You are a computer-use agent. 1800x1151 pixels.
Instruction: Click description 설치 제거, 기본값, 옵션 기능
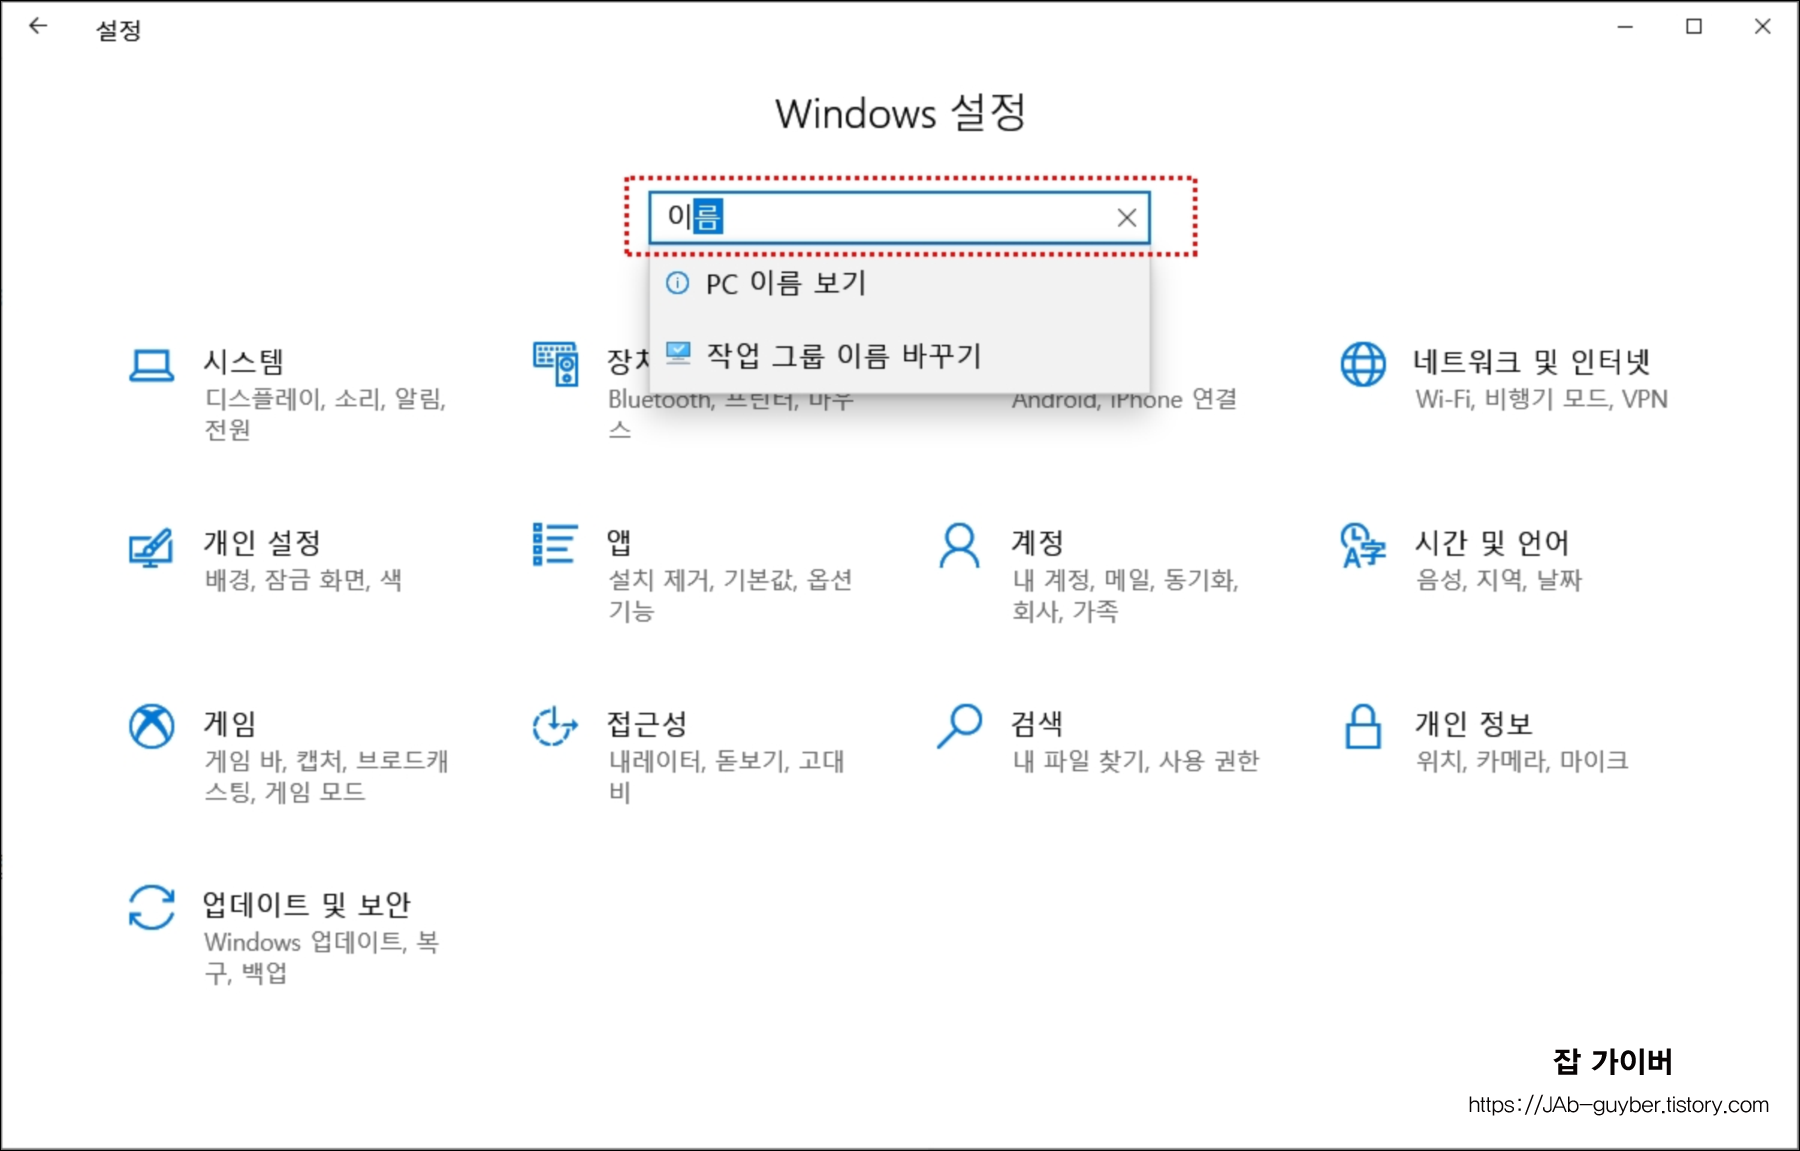coord(730,595)
